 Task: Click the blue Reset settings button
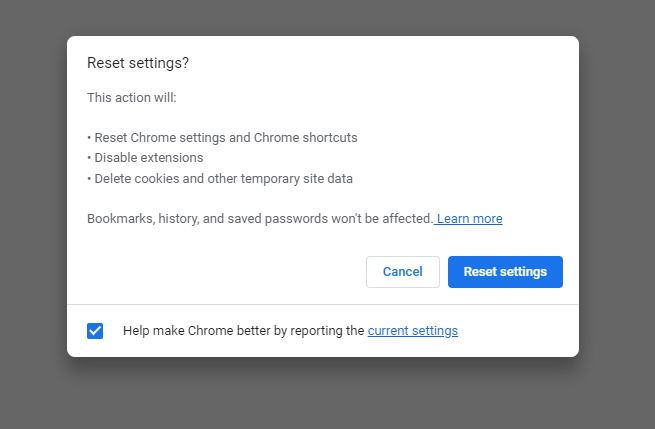(505, 272)
